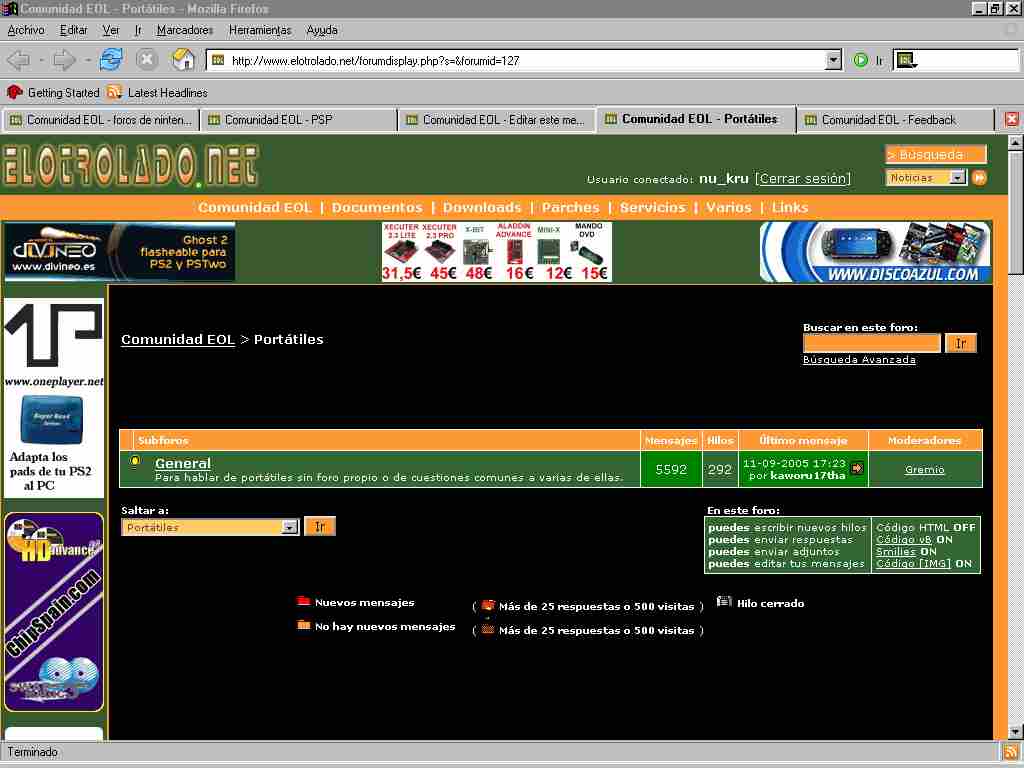Click the Buscar en este foro input field

tap(872, 343)
